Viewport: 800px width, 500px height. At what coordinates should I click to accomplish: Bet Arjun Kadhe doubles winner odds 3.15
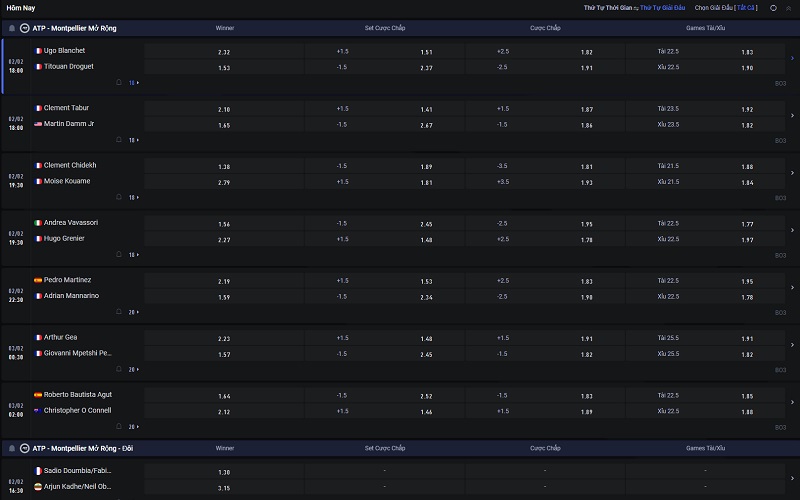[x=224, y=488]
